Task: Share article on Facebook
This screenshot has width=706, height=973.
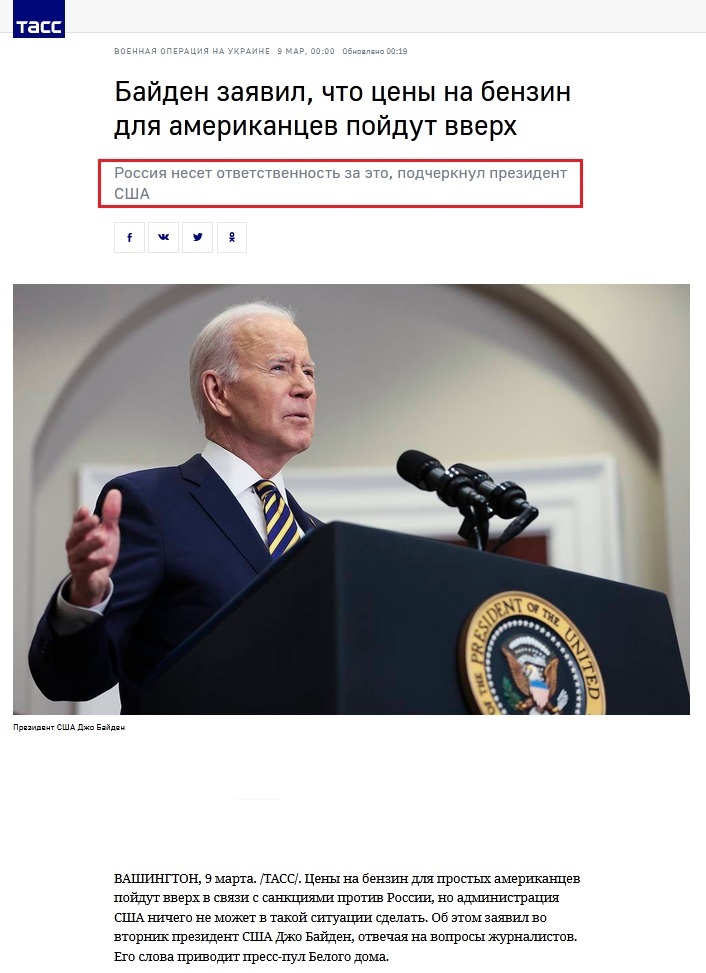Action: [129, 237]
